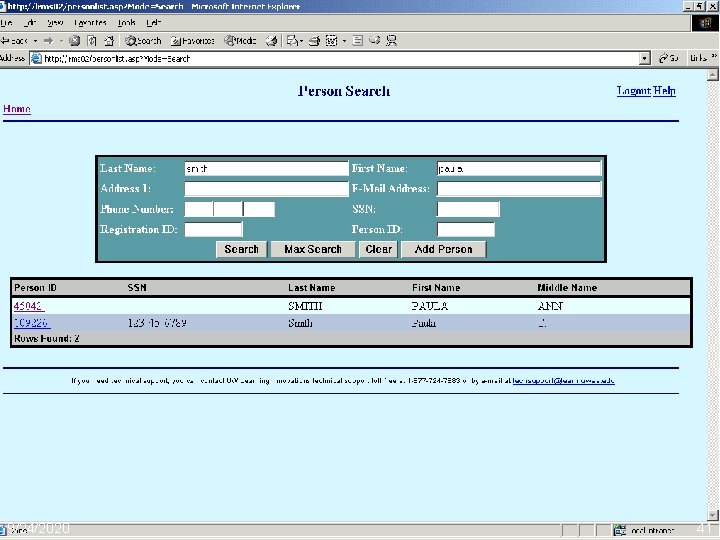Image resolution: width=720 pixels, height=540 pixels.
Task: Open the File menu
Action: click(6, 22)
